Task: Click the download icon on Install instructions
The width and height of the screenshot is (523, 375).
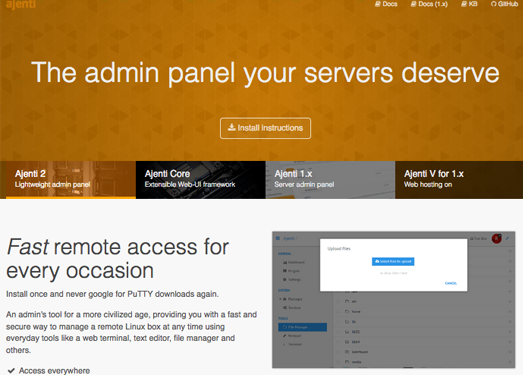Action: pyautogui.click(x=231, y=127)
